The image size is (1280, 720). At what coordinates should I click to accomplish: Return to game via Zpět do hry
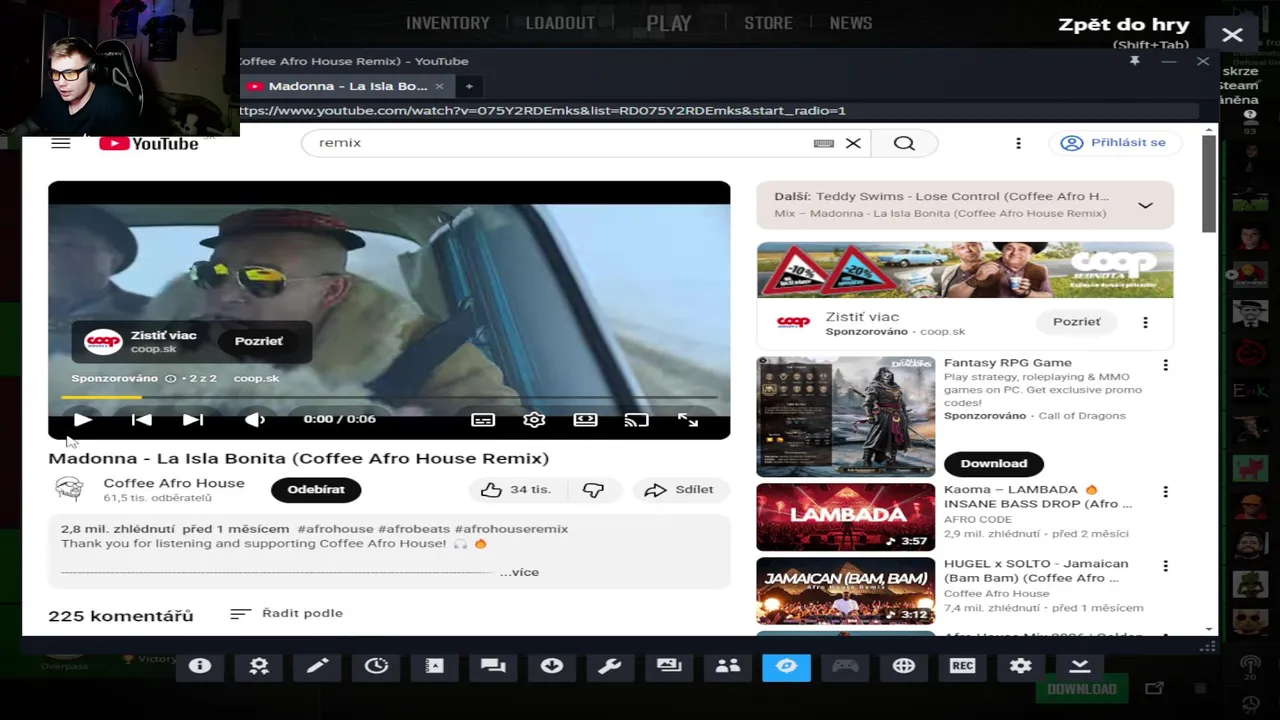[1124, 25]
